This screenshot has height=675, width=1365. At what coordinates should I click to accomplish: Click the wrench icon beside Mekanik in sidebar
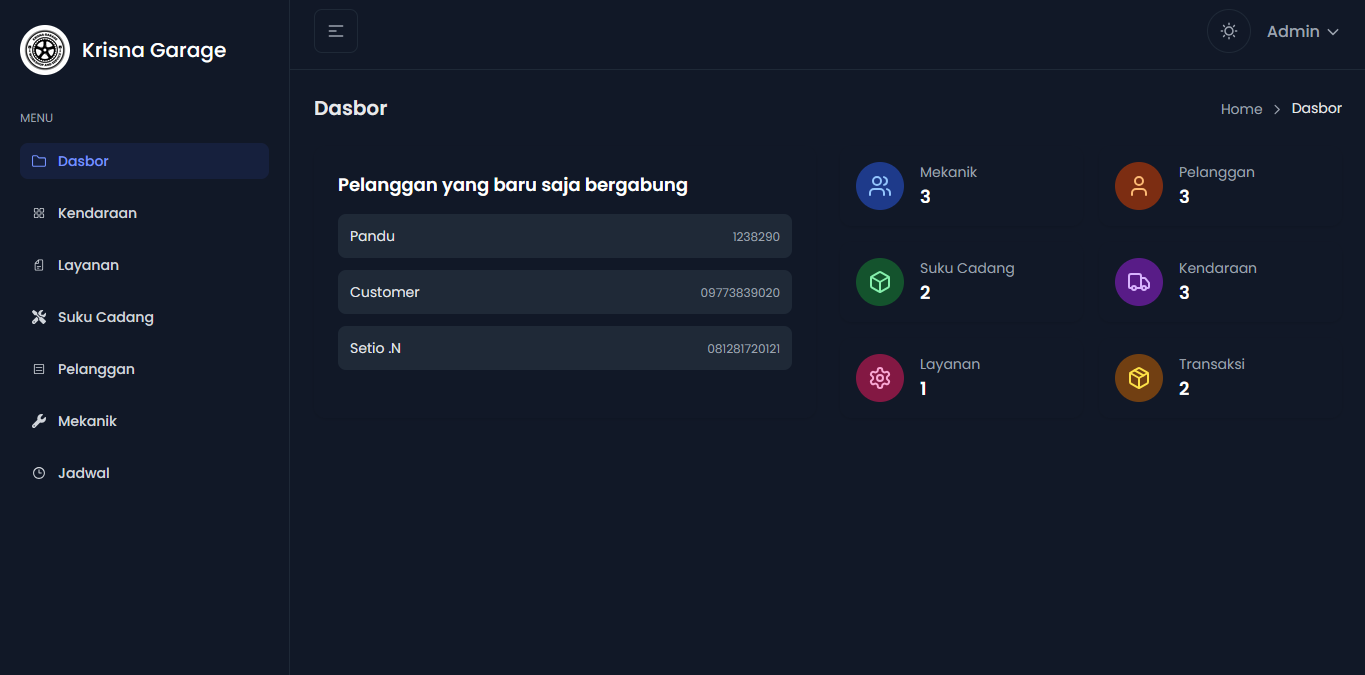click(39, 421)
